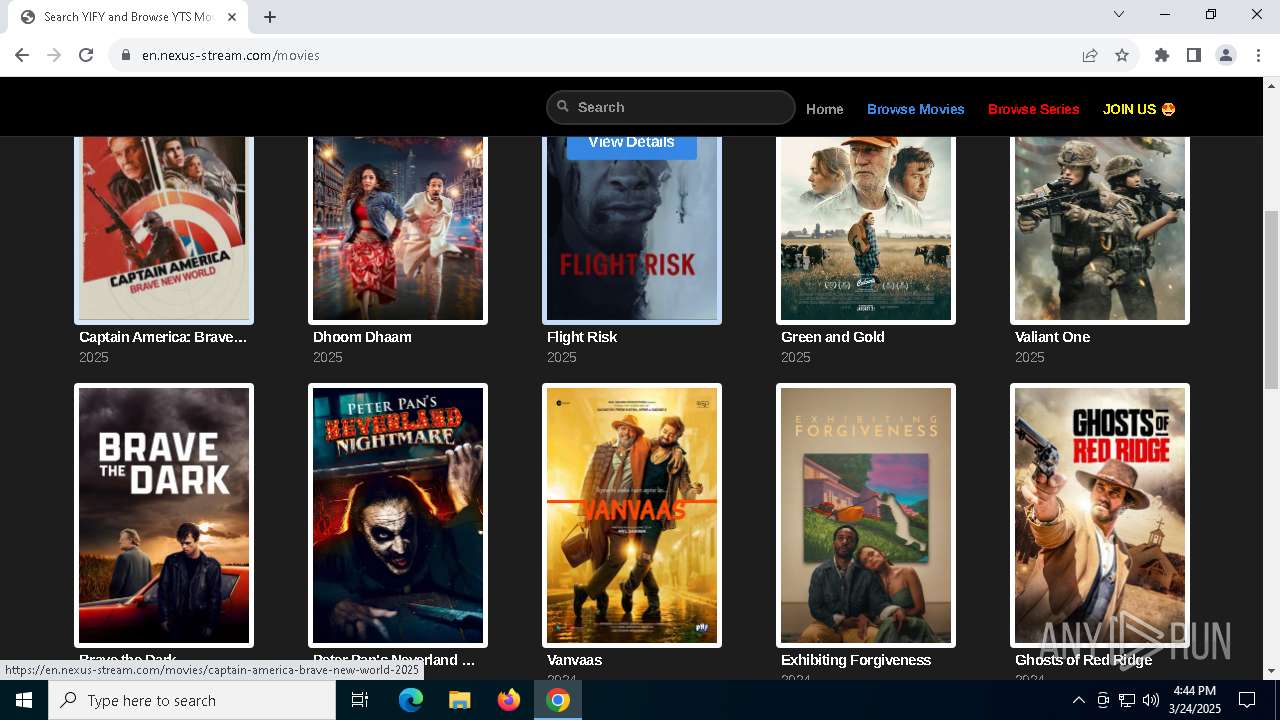1280x720 pixels.
Task: Click the Flight Risk title link
Action: 582,337
